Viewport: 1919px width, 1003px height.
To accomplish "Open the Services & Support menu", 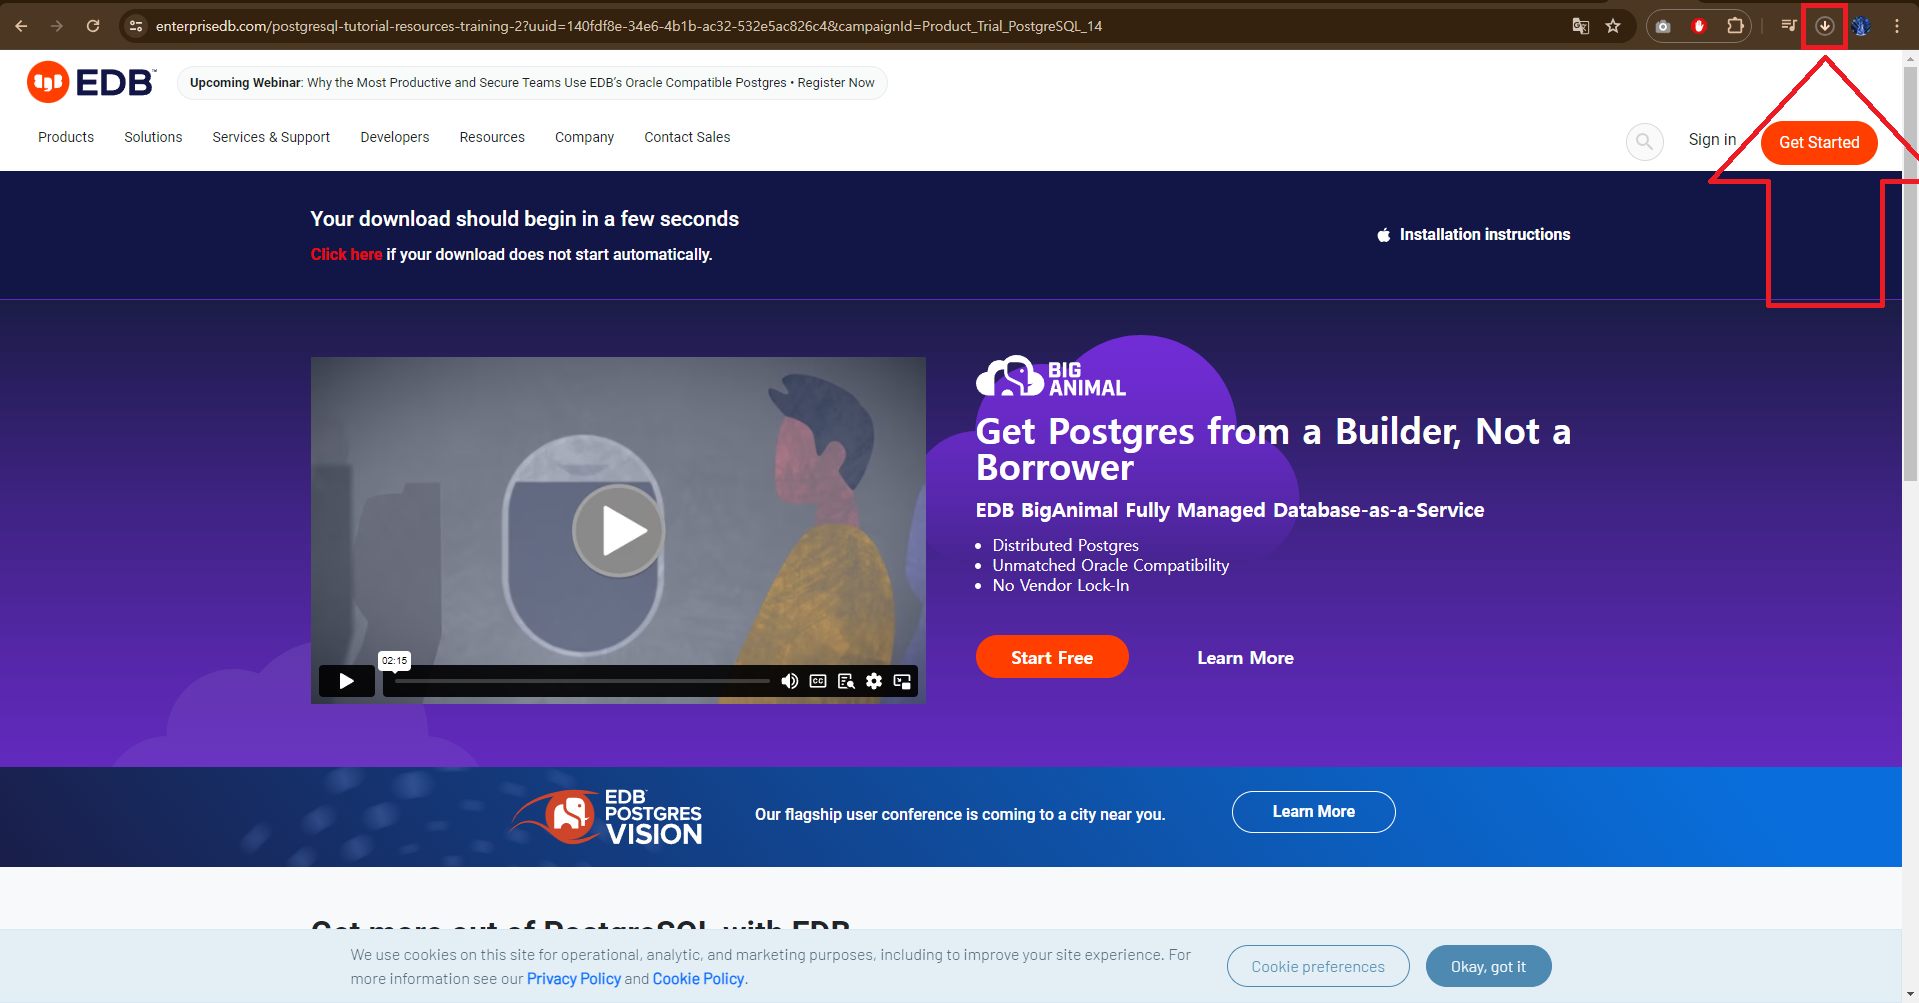I will coord(271,137).
